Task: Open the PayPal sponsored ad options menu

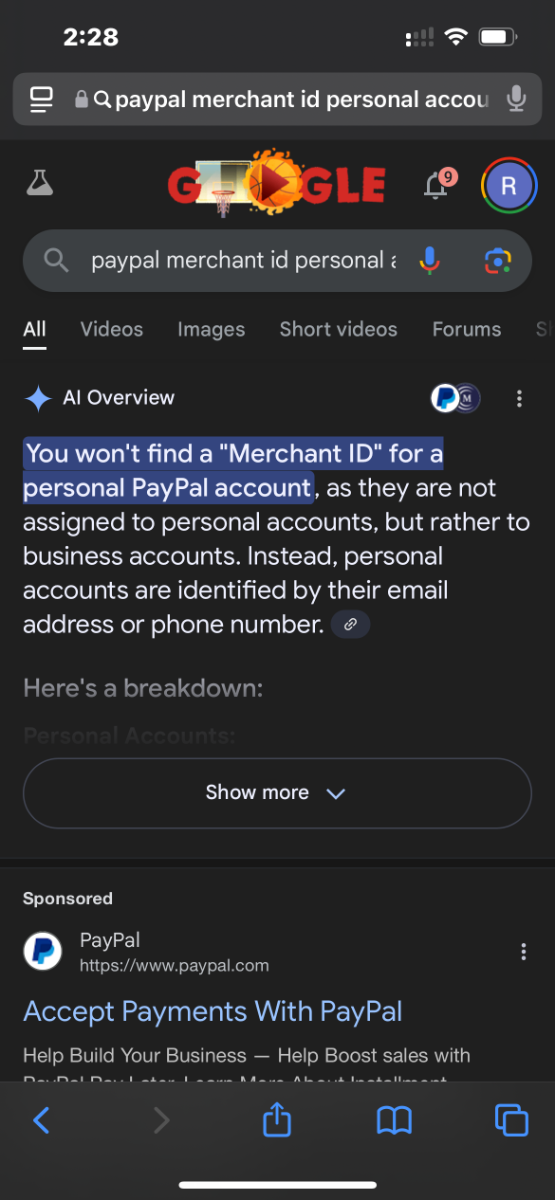Action: point(523,952)
